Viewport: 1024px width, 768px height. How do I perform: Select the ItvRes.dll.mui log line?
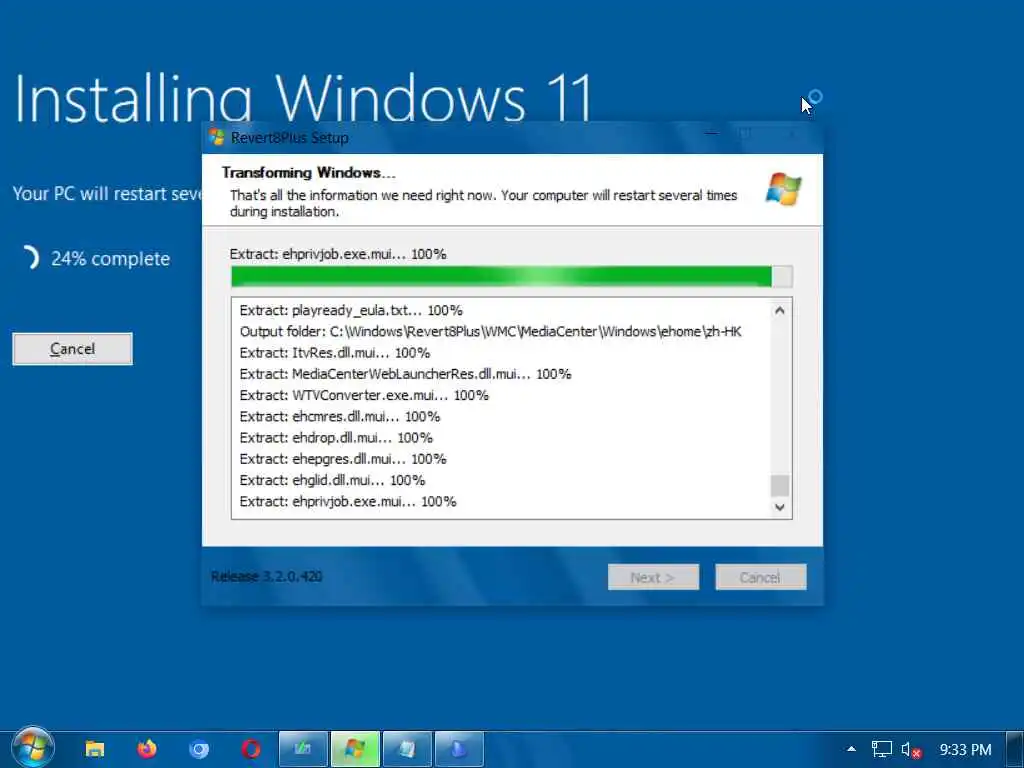334,353
